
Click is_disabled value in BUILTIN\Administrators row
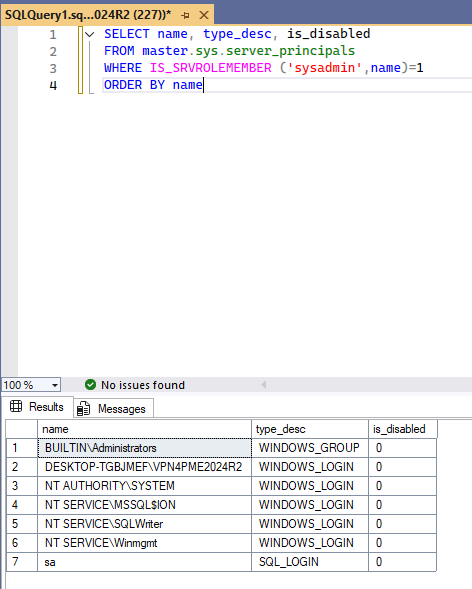point(403,448)
